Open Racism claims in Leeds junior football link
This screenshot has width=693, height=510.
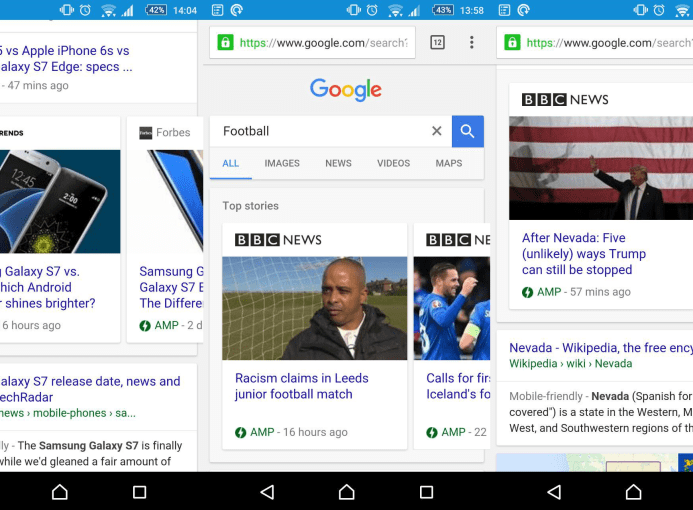(x=302, y=386)
